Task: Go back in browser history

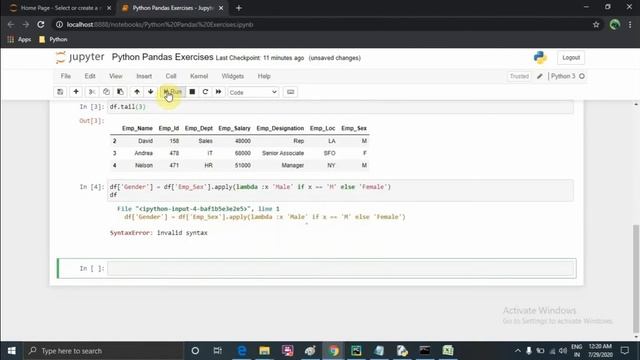Action: [x=11, y=24]
